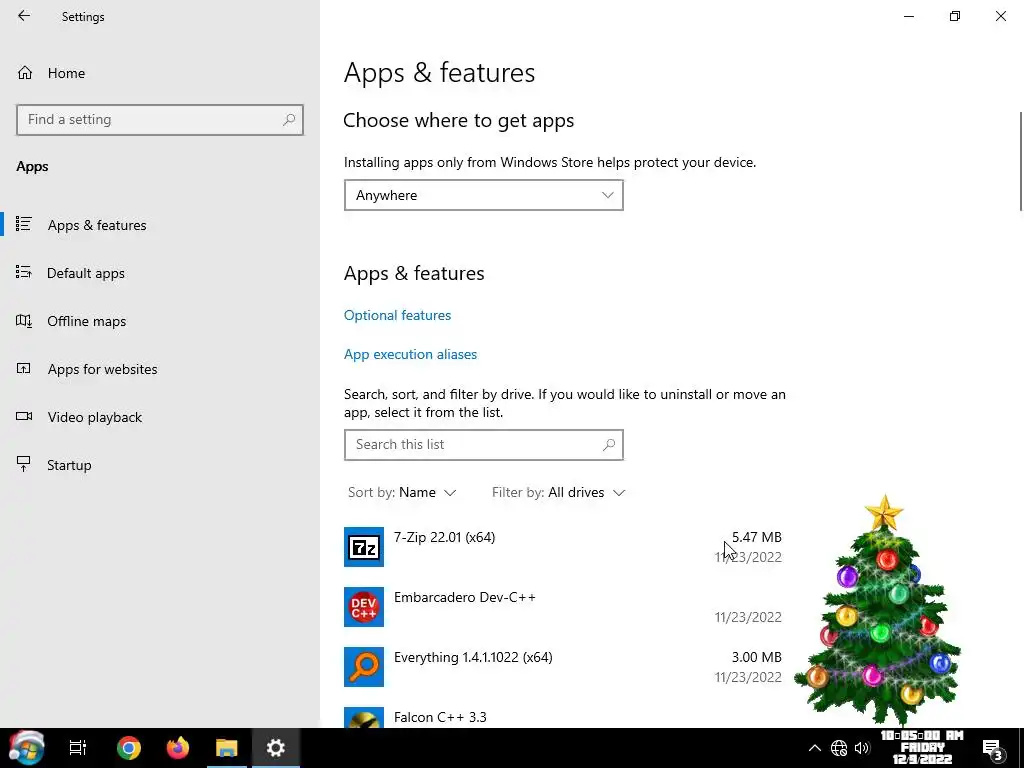The image size is (1024, 768).
Task: Open the Optional features link
Action: [x=397, y=315]
